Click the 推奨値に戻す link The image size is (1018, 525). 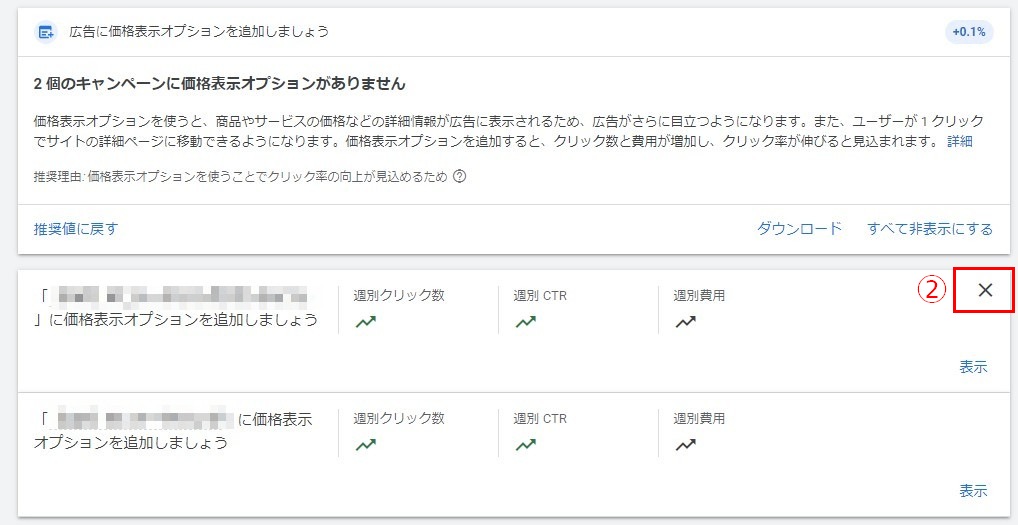tap(76, 228)
